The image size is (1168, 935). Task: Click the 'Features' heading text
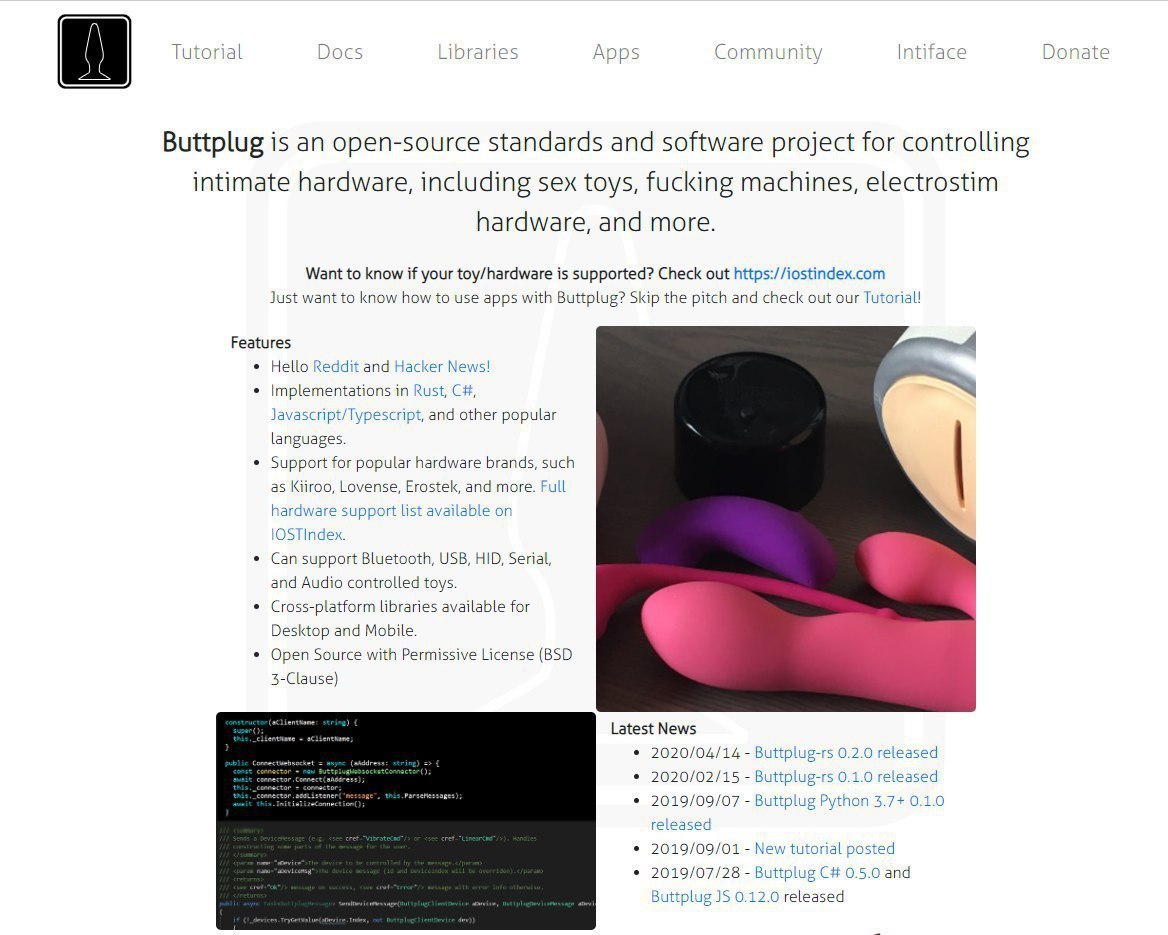coord(261,343)
